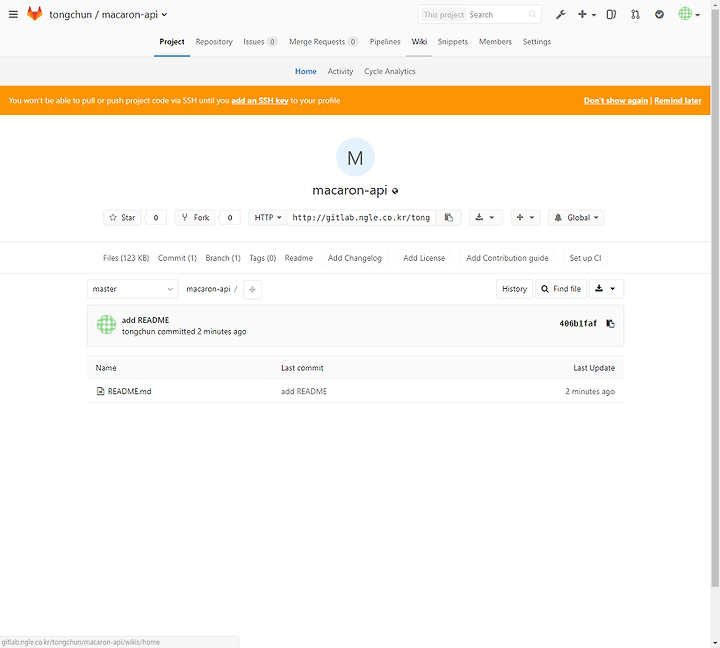Select the Activity sub-tab
The height and width of the screenshot is (648, 720).
[340, 71]
